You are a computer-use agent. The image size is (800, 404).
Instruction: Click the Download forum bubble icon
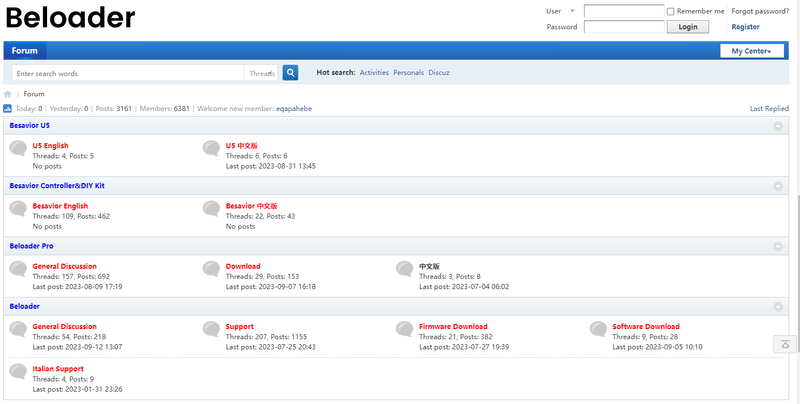point(211,269)
